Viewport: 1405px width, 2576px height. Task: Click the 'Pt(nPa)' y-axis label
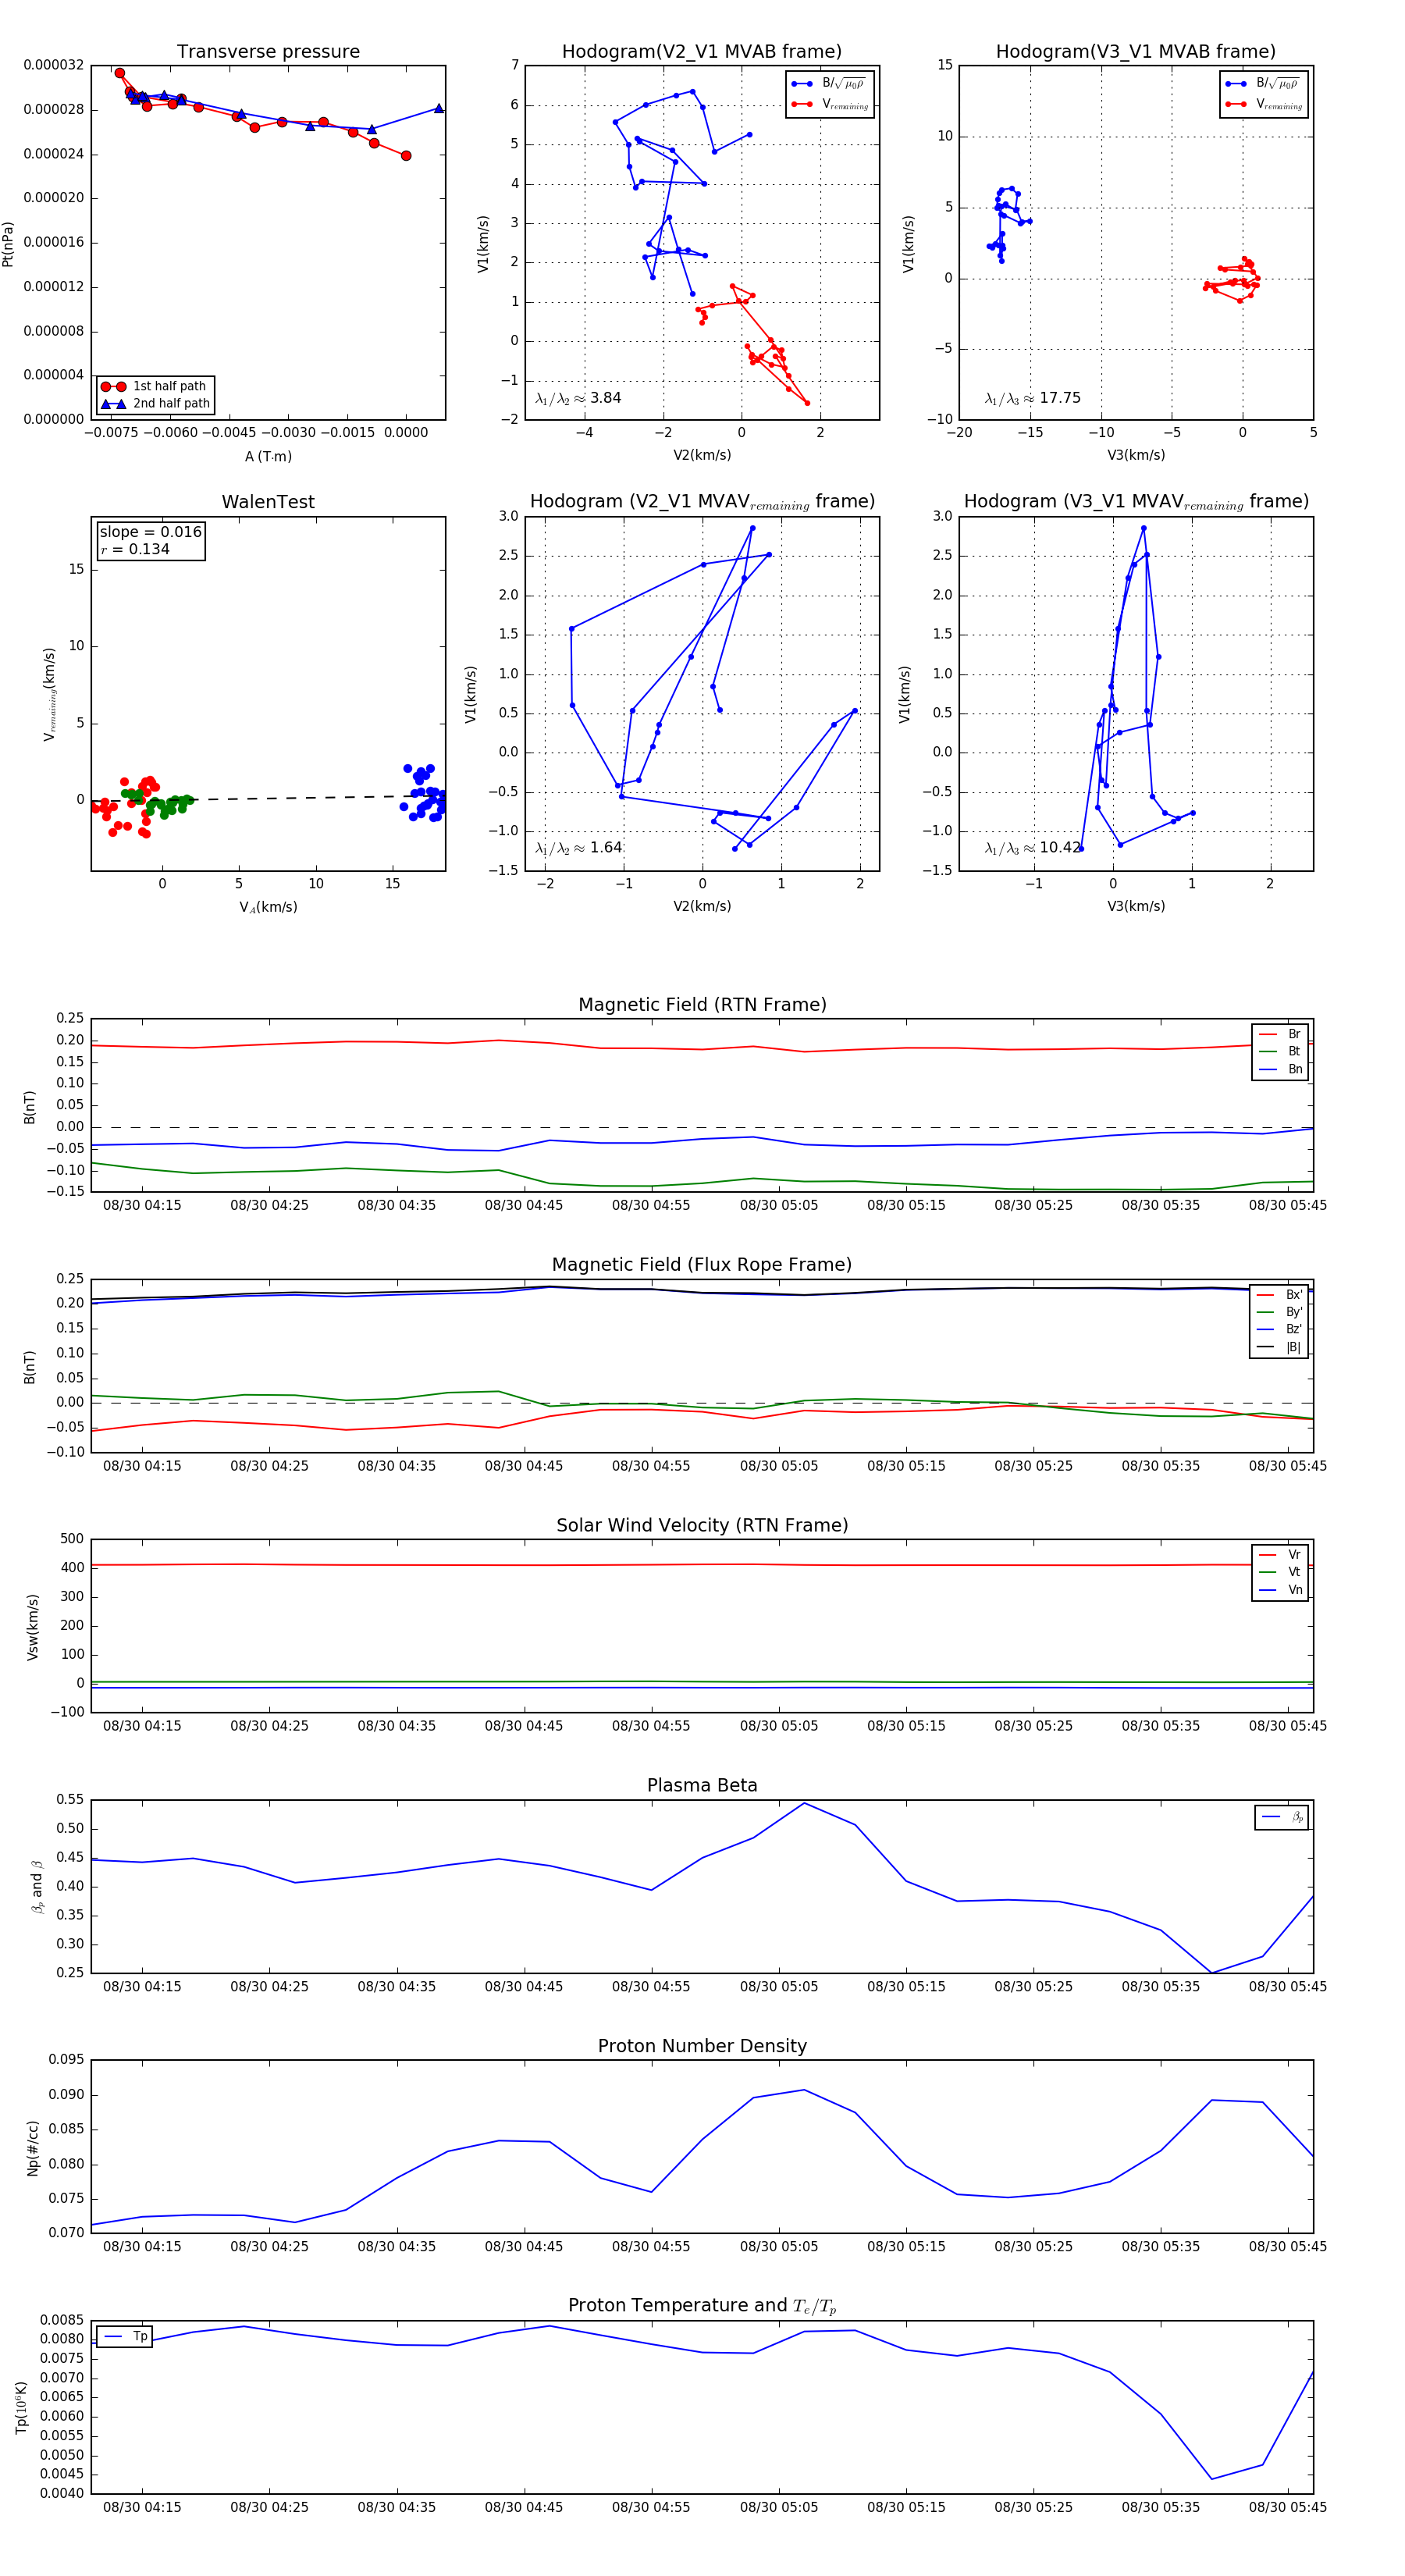pyautogui.click(x=8, y=243)
